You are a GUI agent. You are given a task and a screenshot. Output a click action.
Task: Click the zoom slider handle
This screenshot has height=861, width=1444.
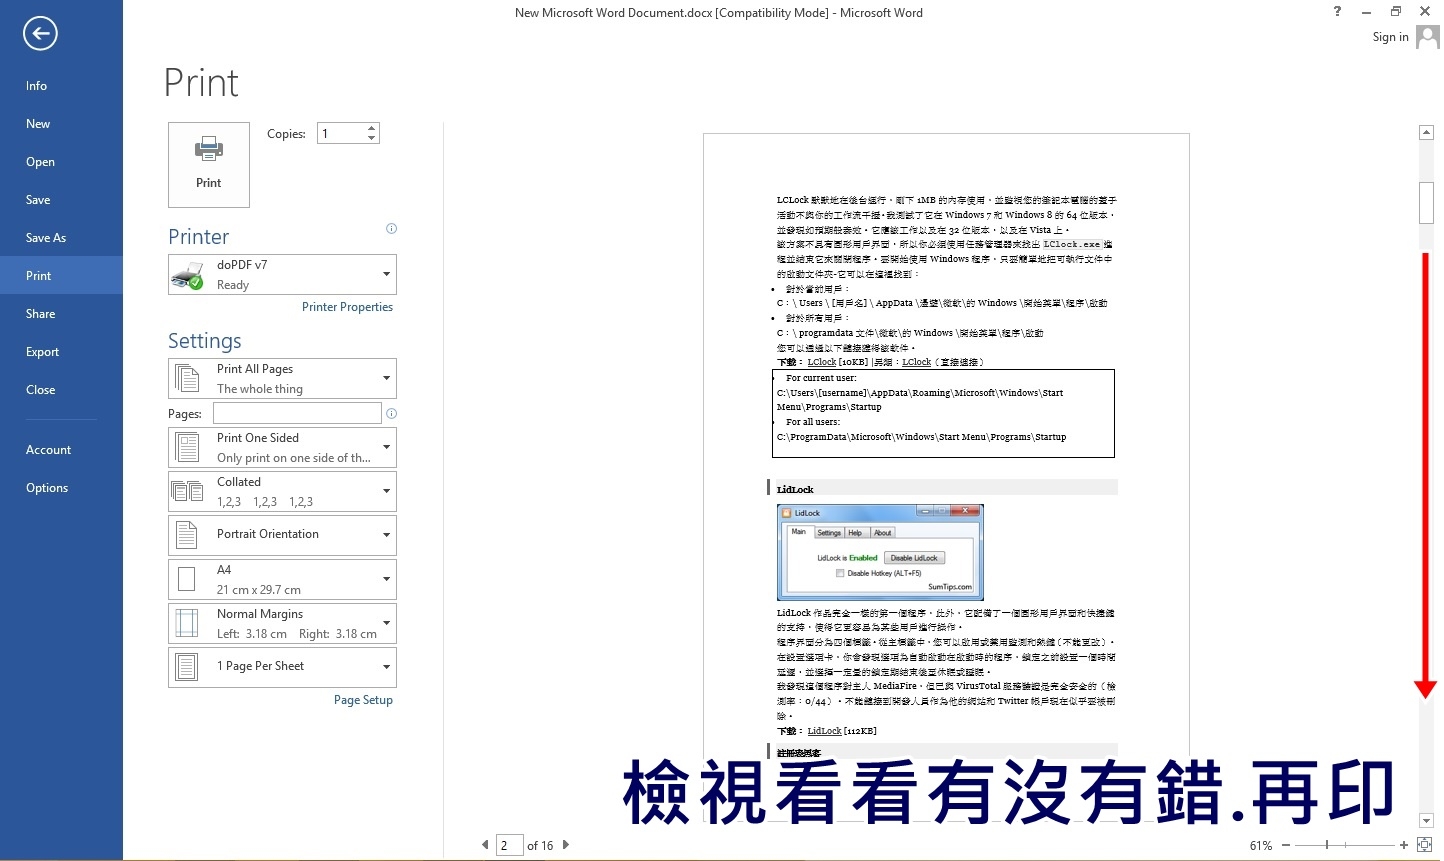click(x=1327, y=845)
